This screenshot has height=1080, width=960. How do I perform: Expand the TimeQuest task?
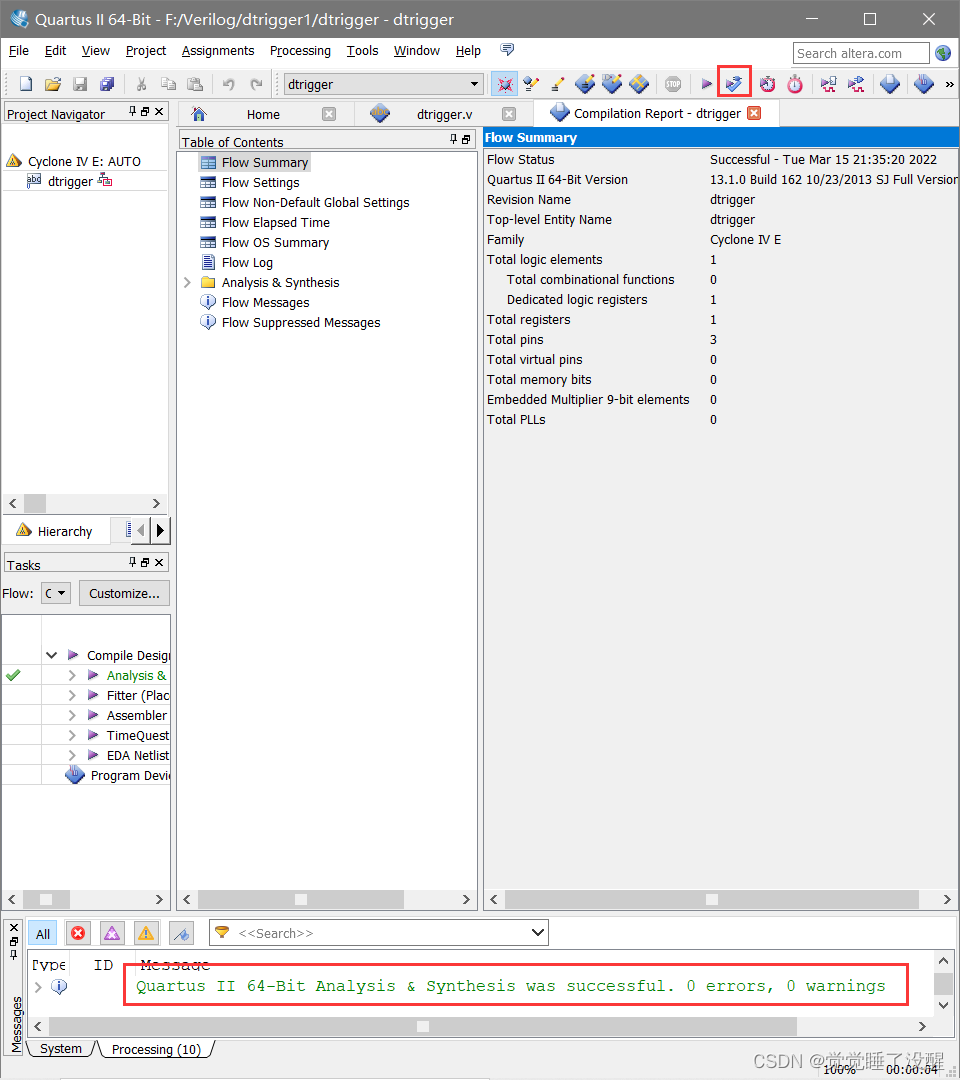72,735
